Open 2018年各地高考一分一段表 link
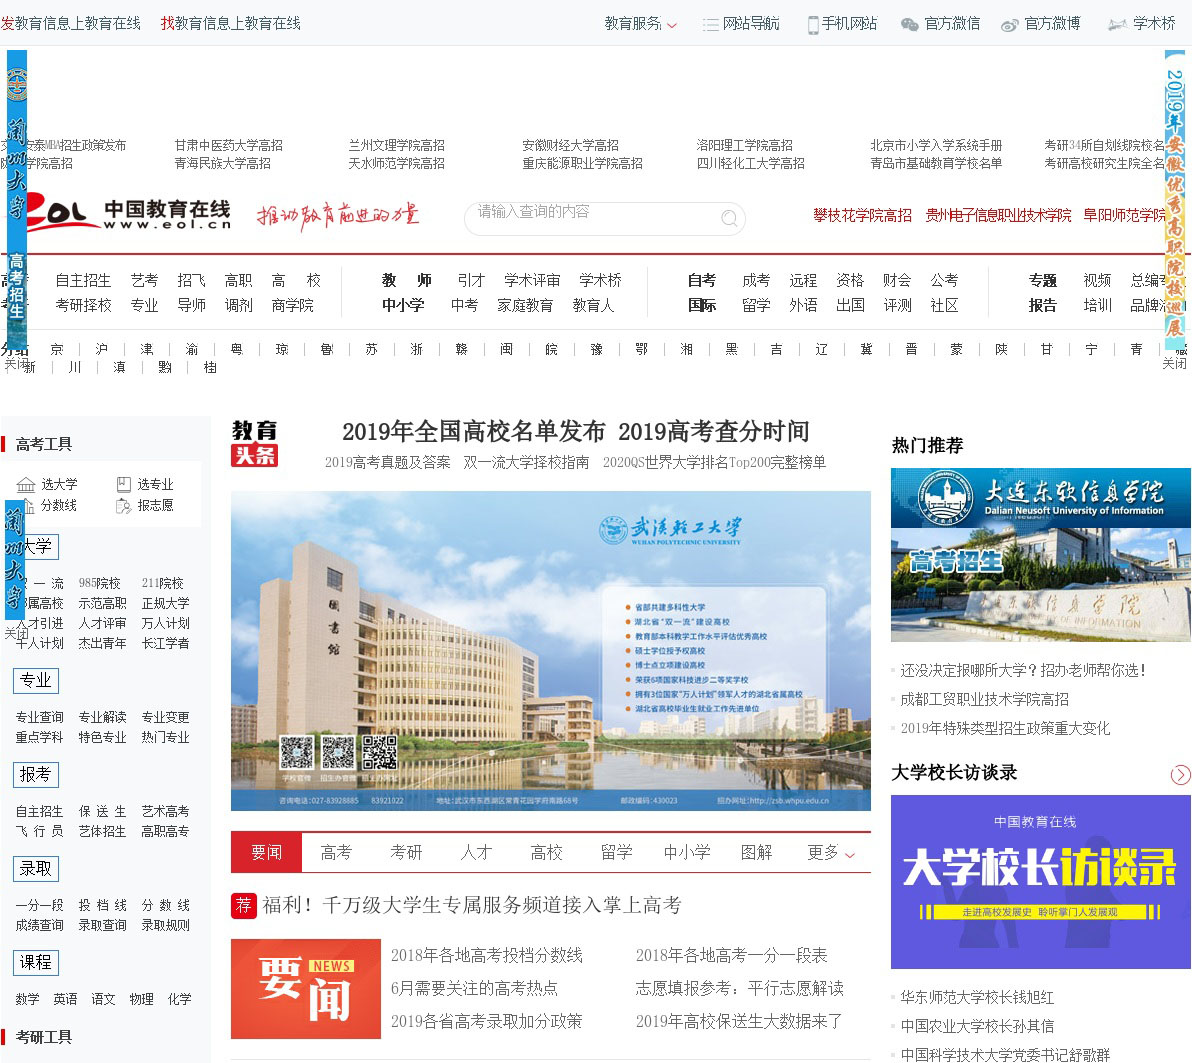Viewport: 1200px width, 1063px height. click(x=732, y=956)
